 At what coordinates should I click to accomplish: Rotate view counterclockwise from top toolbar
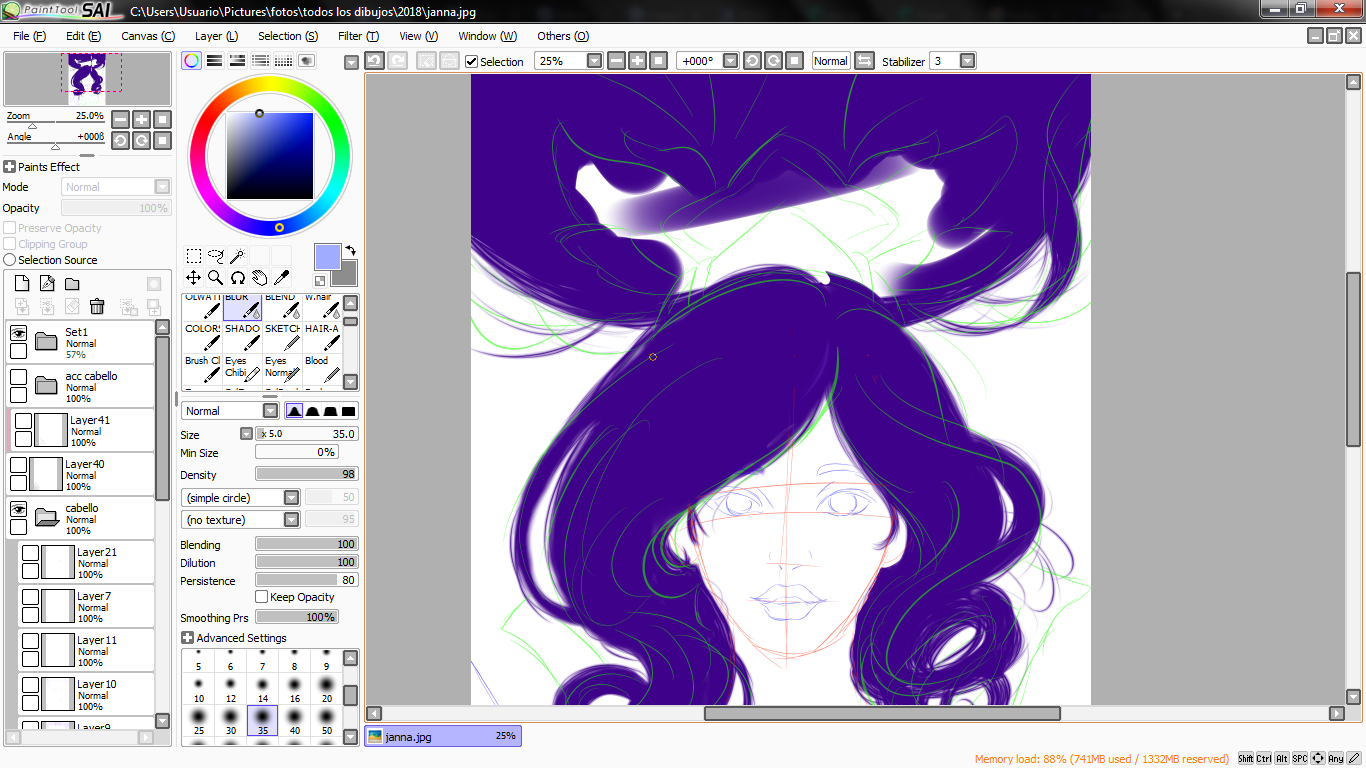pos(752,61)
